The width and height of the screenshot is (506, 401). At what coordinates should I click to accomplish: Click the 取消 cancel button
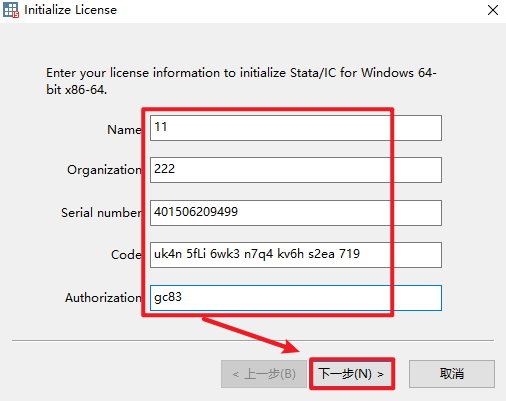click(x=452, y=374)
